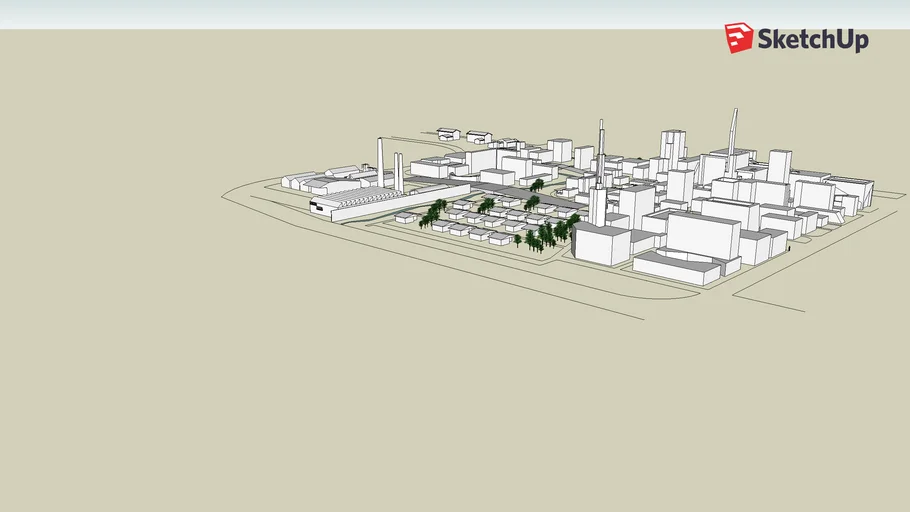Viewport: 910px width, 512px height.
Task: Click the curved road outline at lower right
Action: 770,297
